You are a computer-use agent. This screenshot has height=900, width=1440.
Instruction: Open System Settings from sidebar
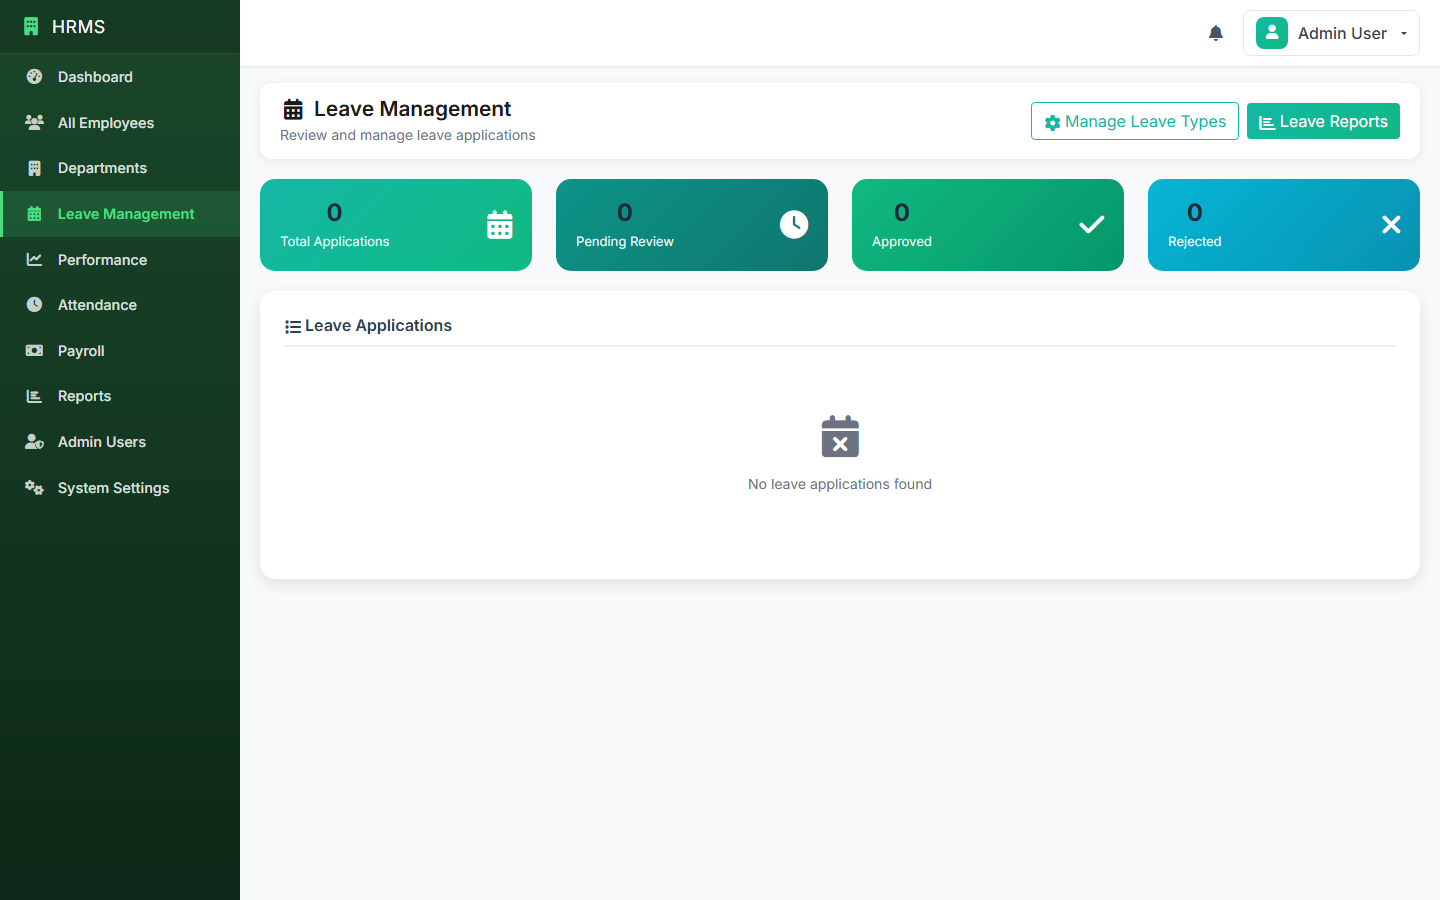click(x=120, y=488)
